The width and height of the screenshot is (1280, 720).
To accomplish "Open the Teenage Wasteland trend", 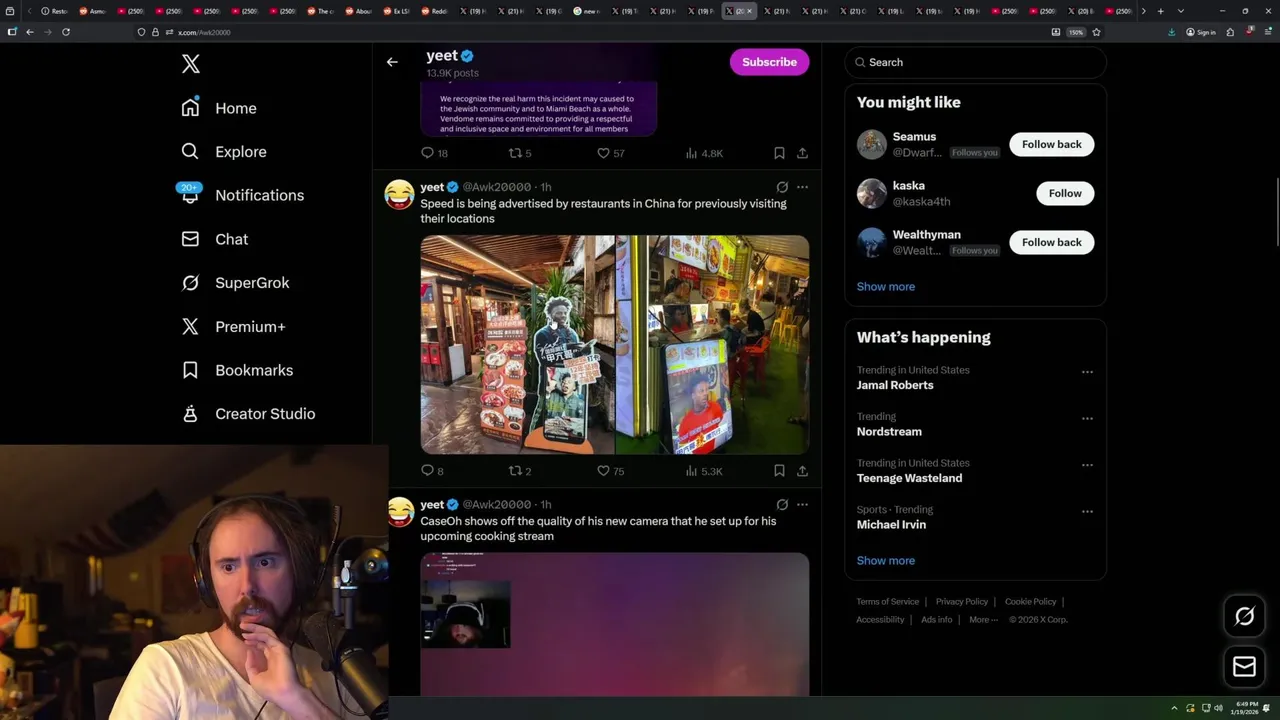I will pyautogui.click(x=909, y=478).
